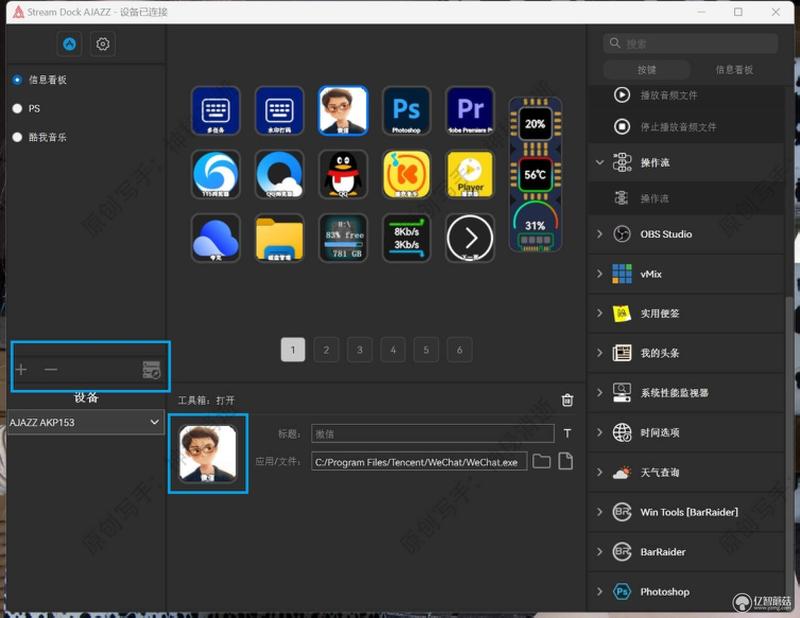The image size is (800, 618).
Task: Select the WeChat avatar key in grid
Action: point(343,111)
